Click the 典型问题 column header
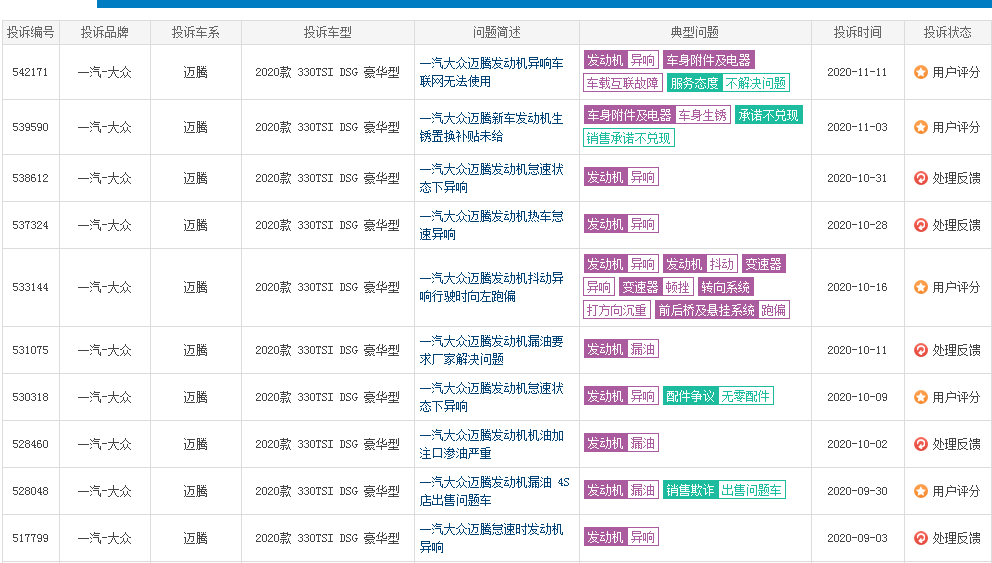Screen dimensions: 992x563 (x=695, y=32)
